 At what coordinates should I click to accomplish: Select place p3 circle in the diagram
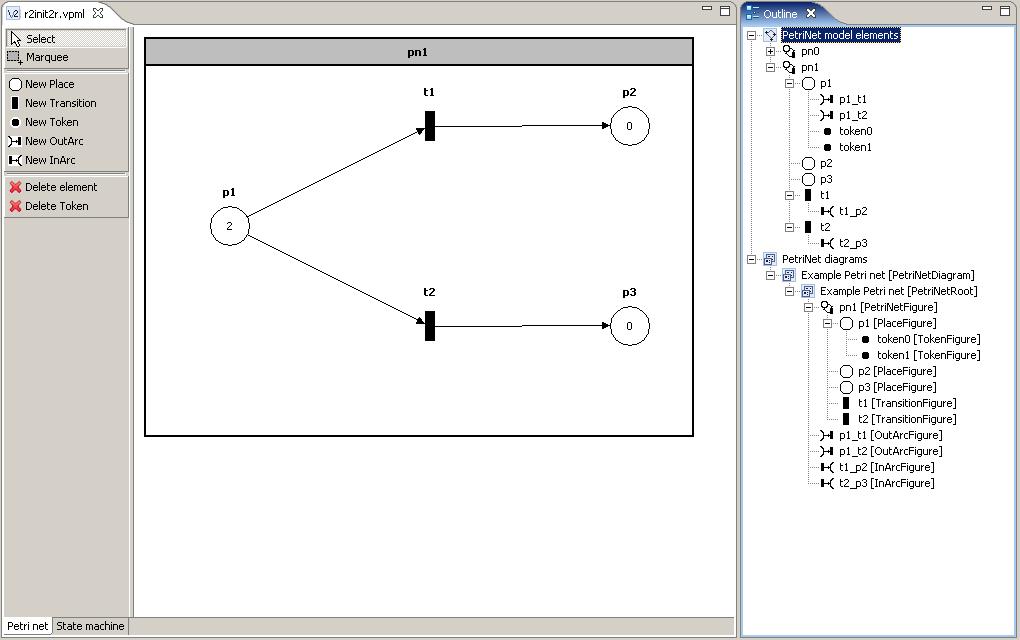point(630,326)
